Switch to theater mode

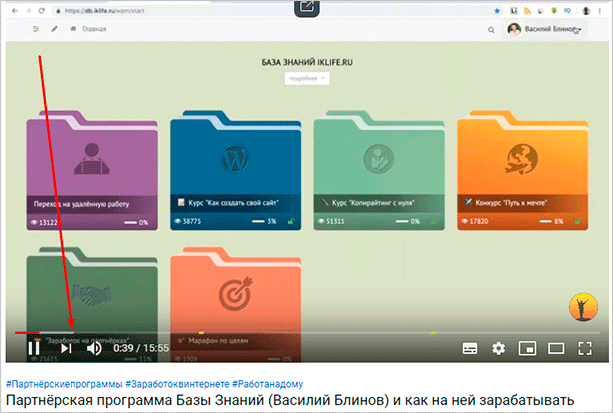(556, 348)
